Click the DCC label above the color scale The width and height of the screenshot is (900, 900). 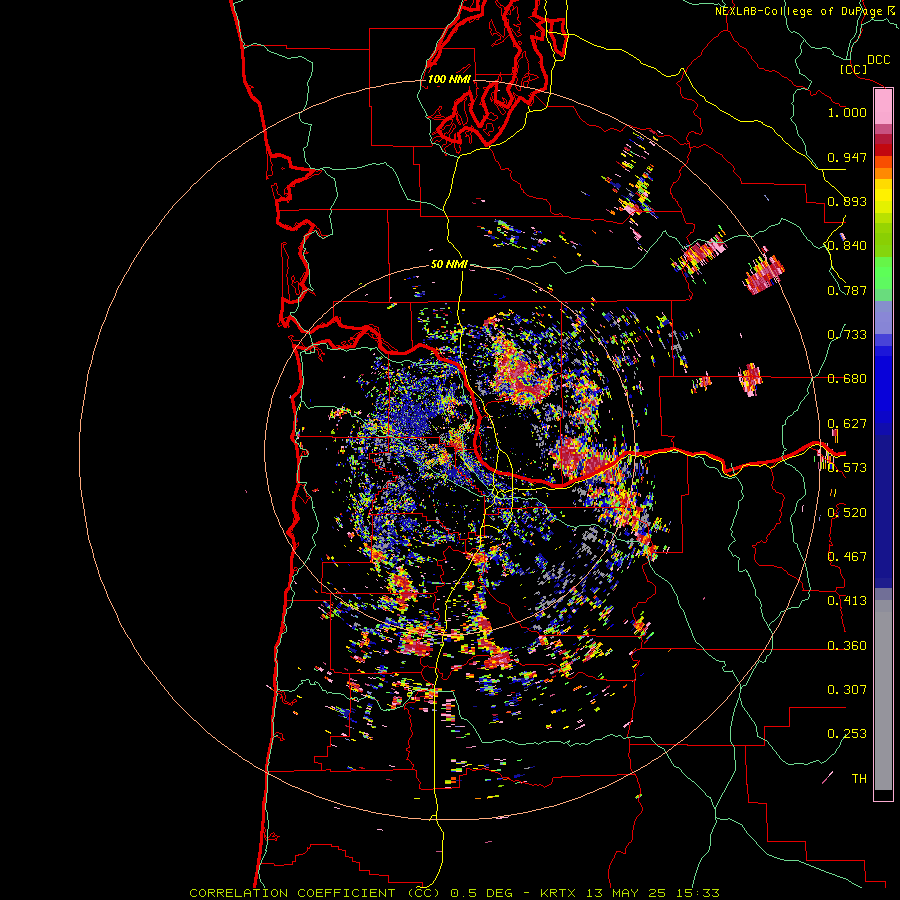[878, 60]
